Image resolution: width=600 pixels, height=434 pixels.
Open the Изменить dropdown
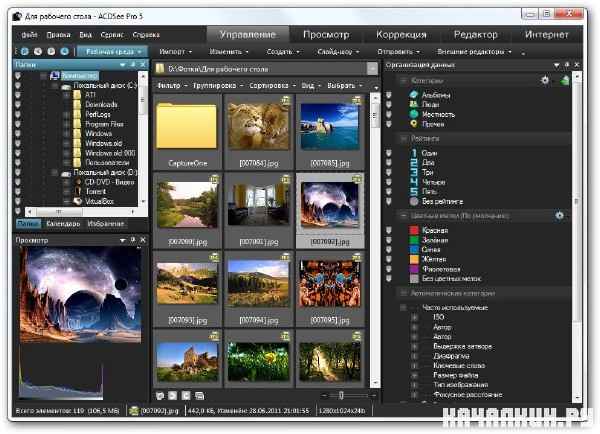click(229, 51)
